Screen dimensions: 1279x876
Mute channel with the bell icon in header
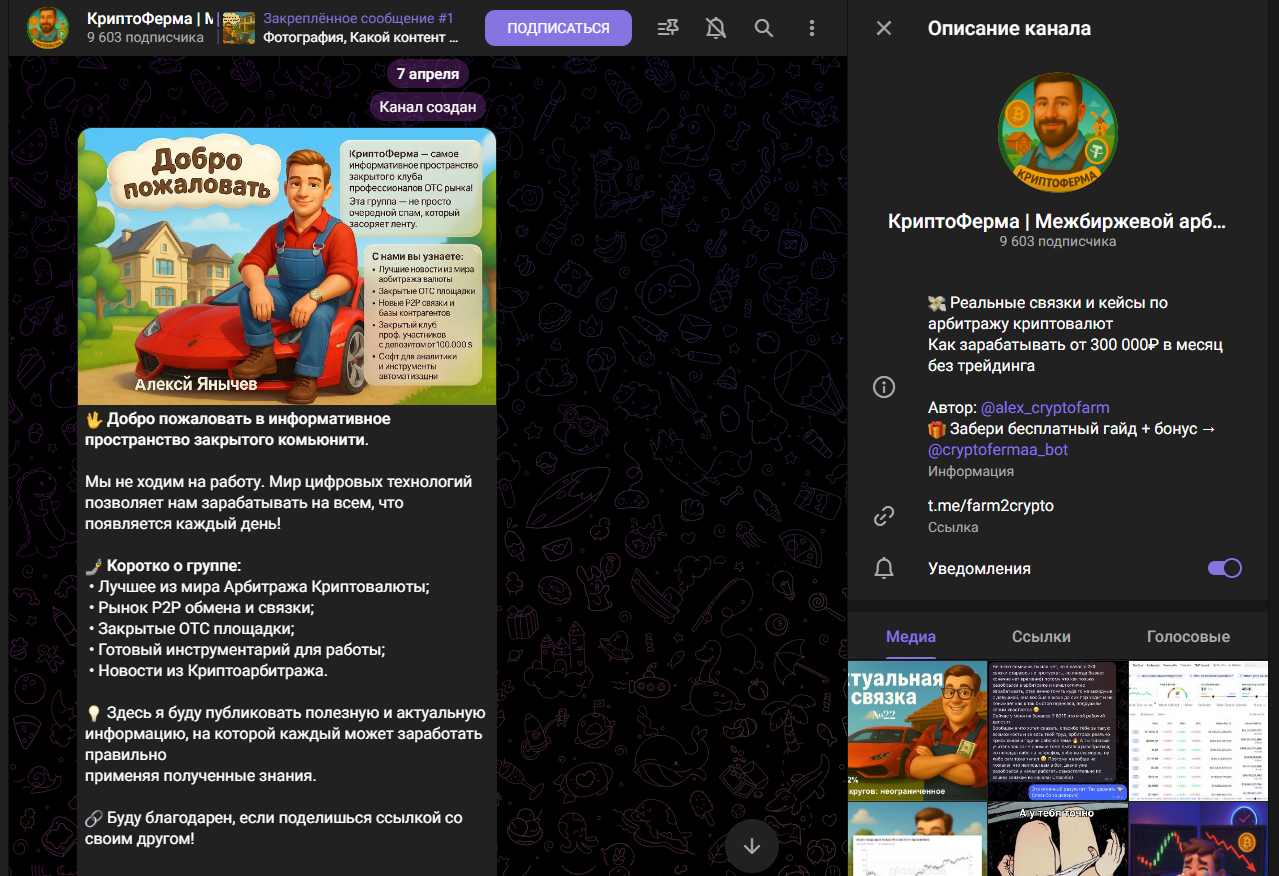[x=716, y=28]
